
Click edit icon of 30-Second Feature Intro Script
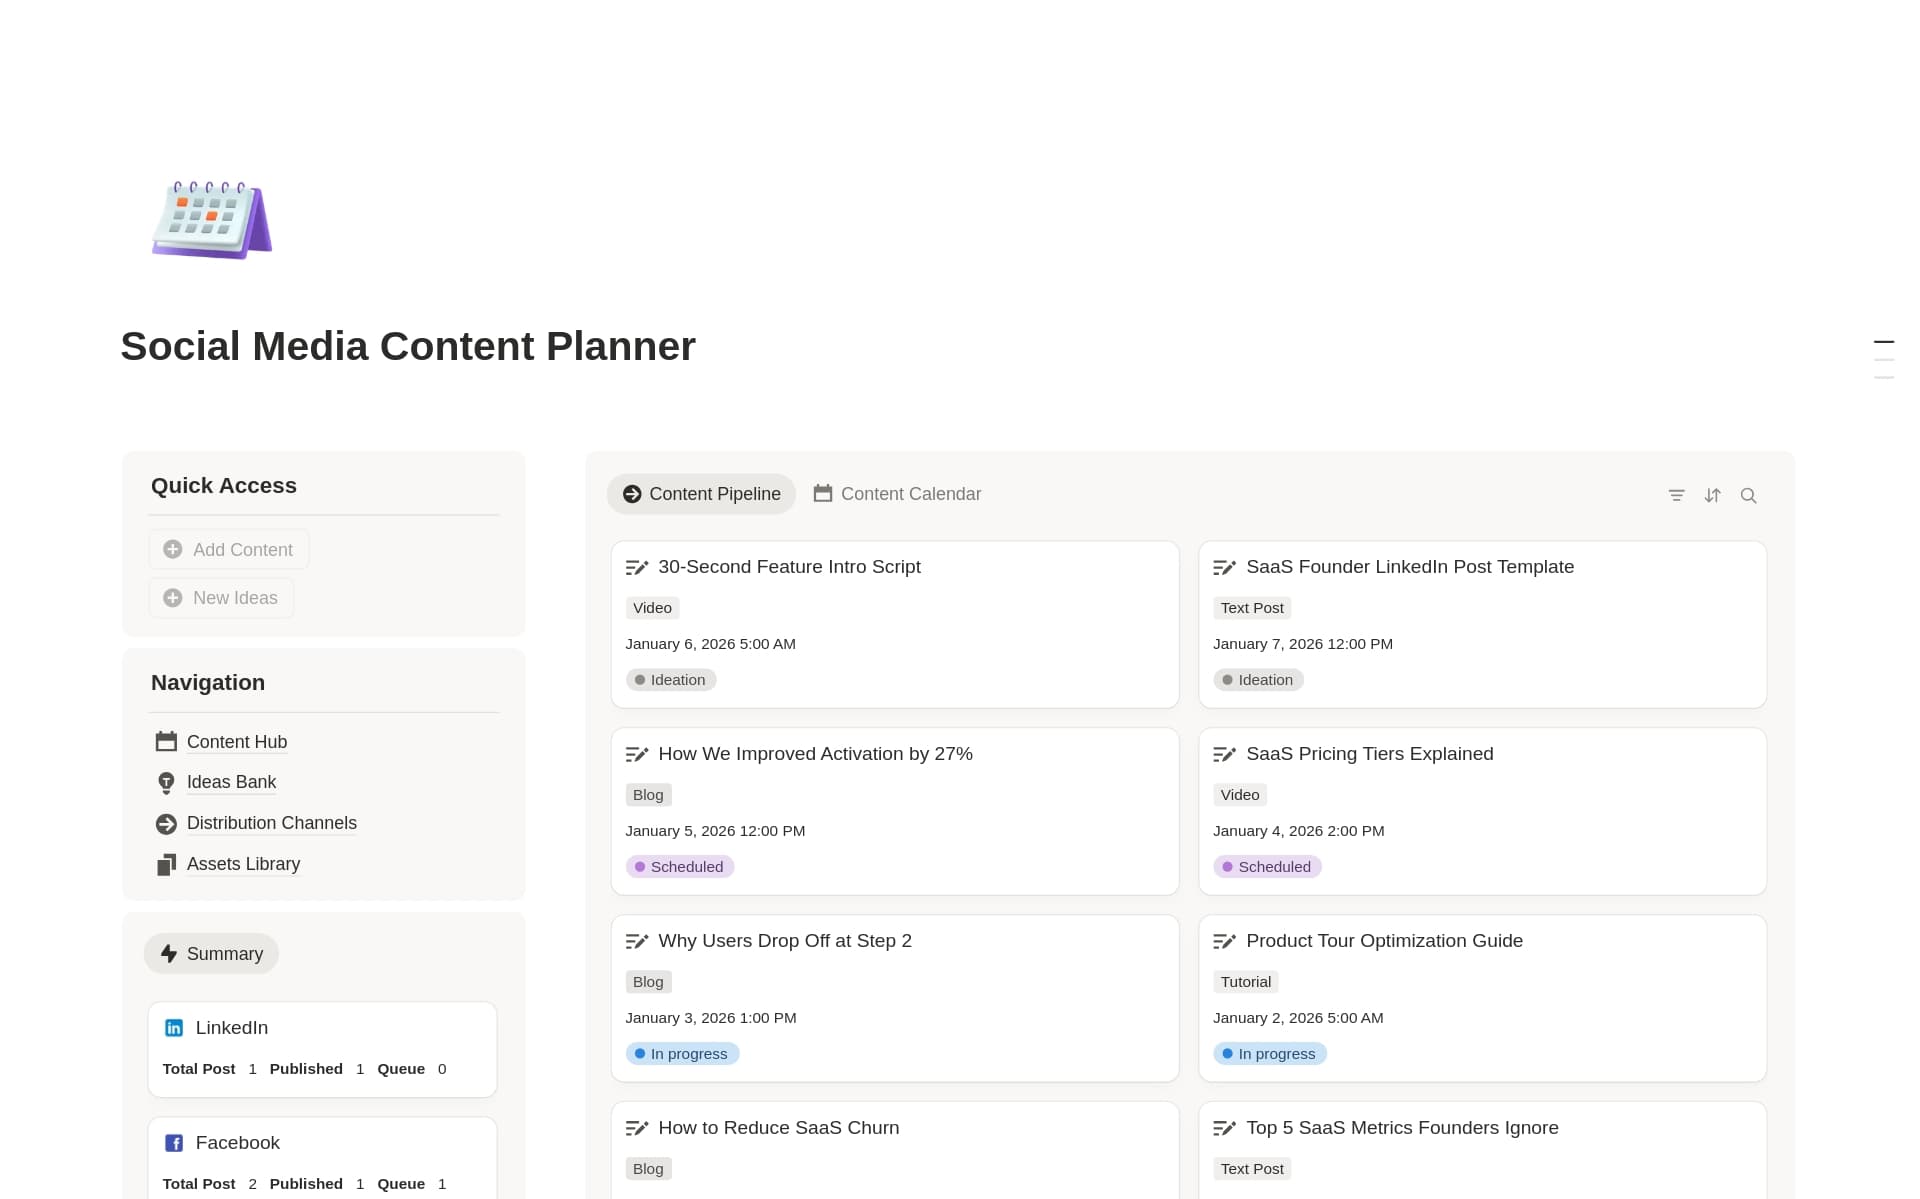coord(637,567)
